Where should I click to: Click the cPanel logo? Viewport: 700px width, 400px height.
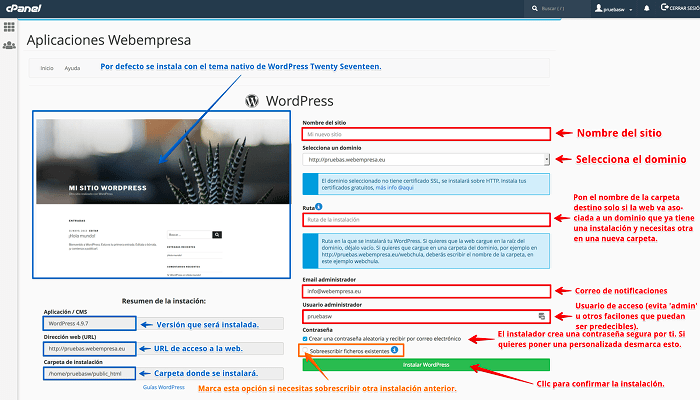pyautogui.click(x=23, y=8)
